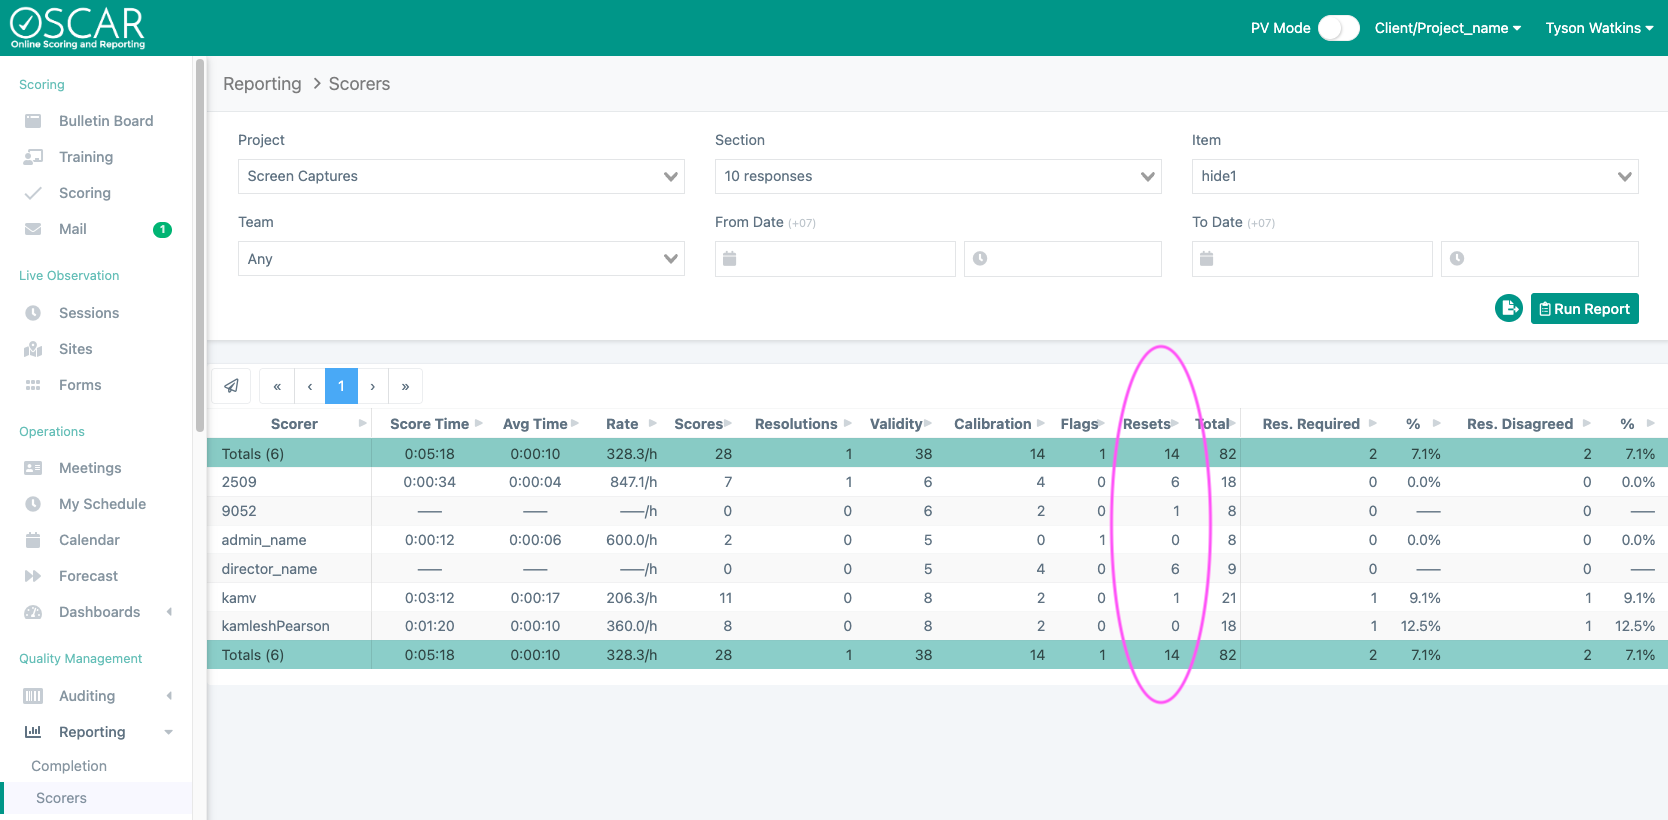Click the To Date clock icon
The image size is (1668, 820).
(1457, 259)
